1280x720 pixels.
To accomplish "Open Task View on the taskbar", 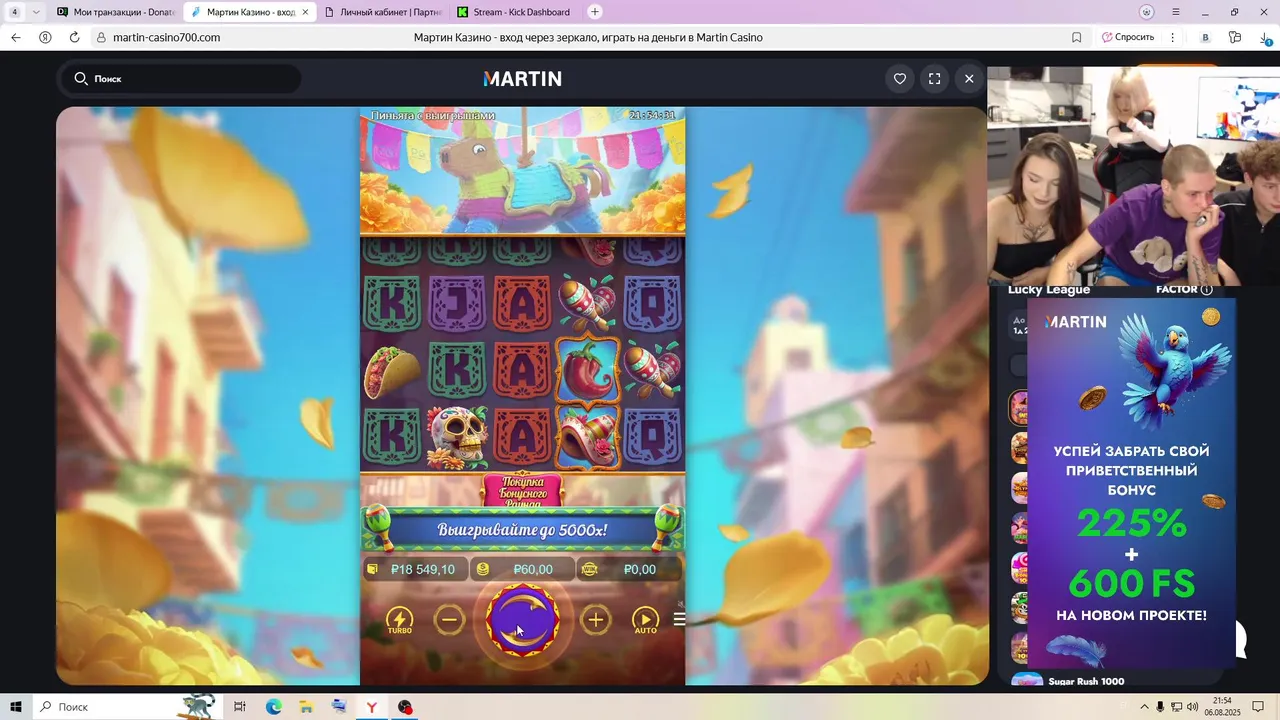I will tap(240, 707).
